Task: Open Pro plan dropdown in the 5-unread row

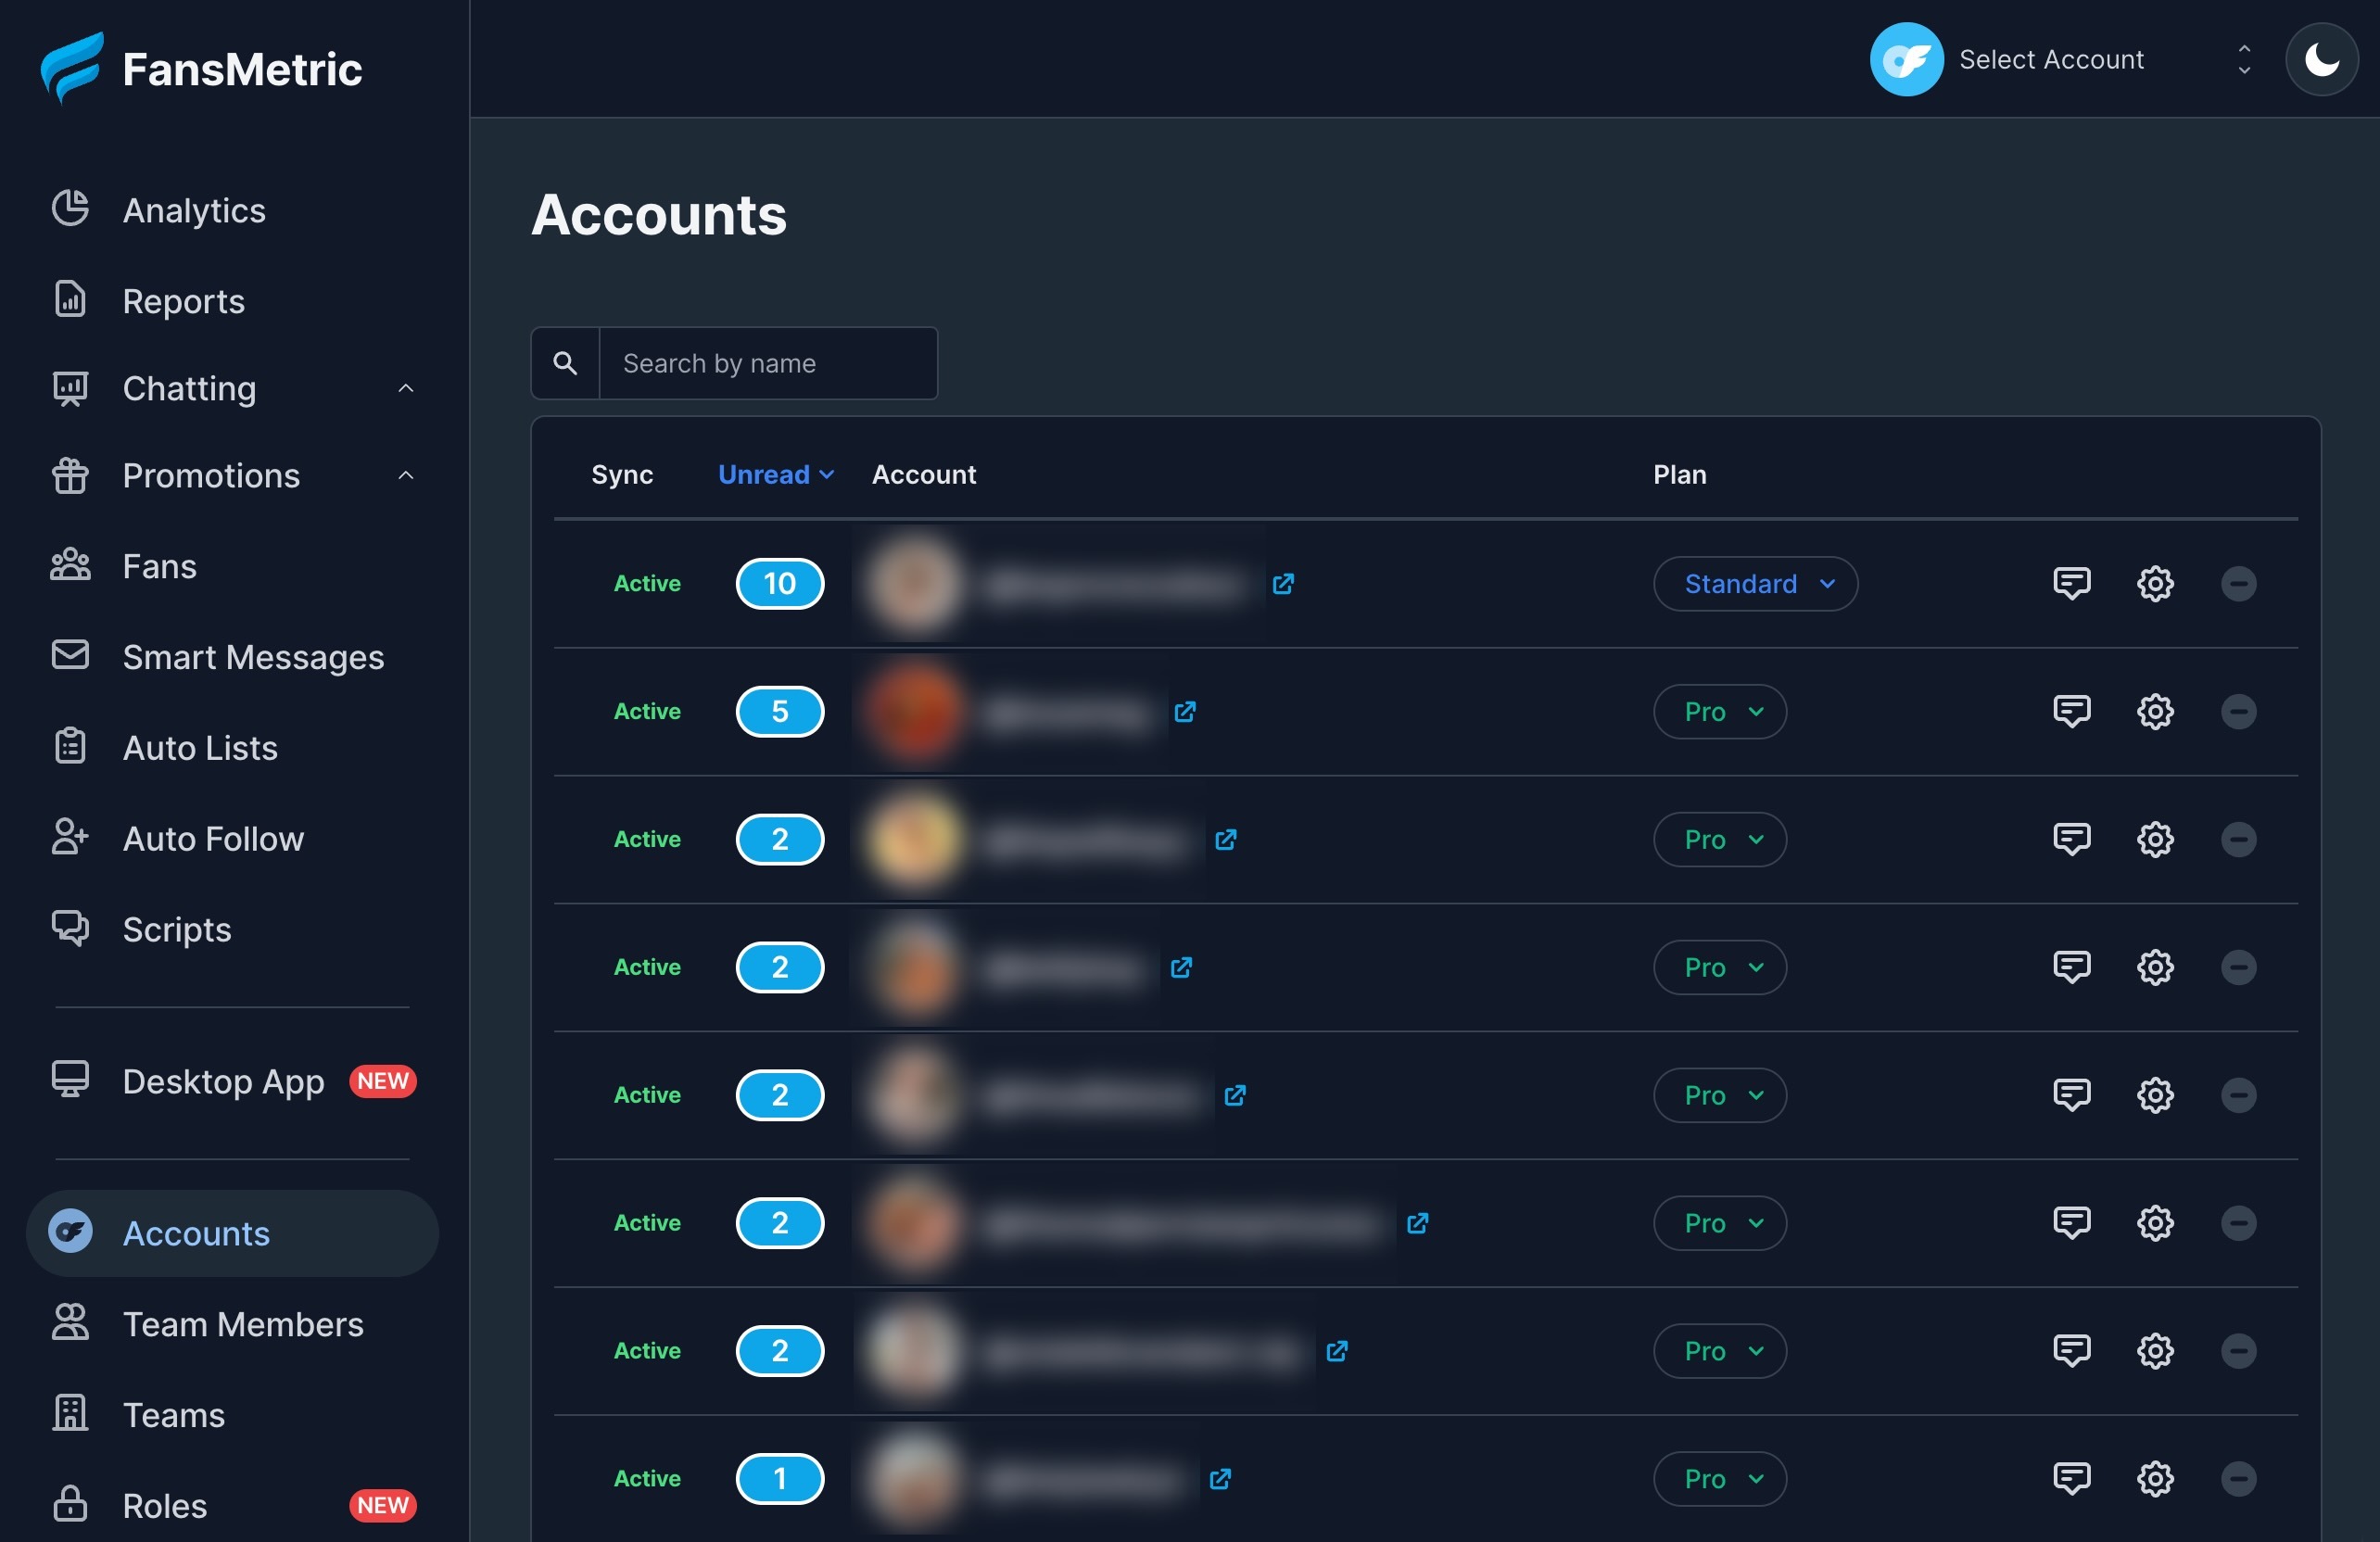Action: tap(1719, 711)
